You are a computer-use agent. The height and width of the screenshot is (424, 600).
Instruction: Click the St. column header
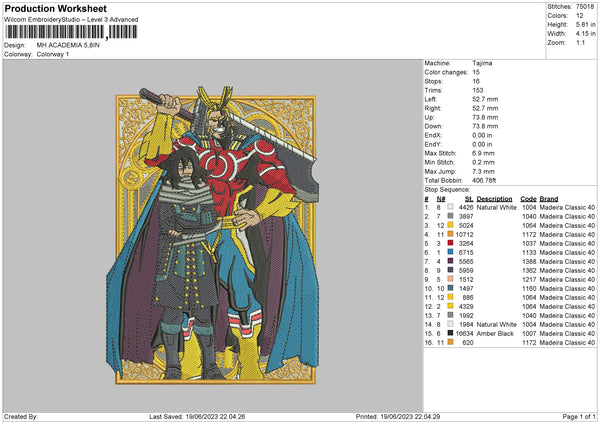(468, 198)
